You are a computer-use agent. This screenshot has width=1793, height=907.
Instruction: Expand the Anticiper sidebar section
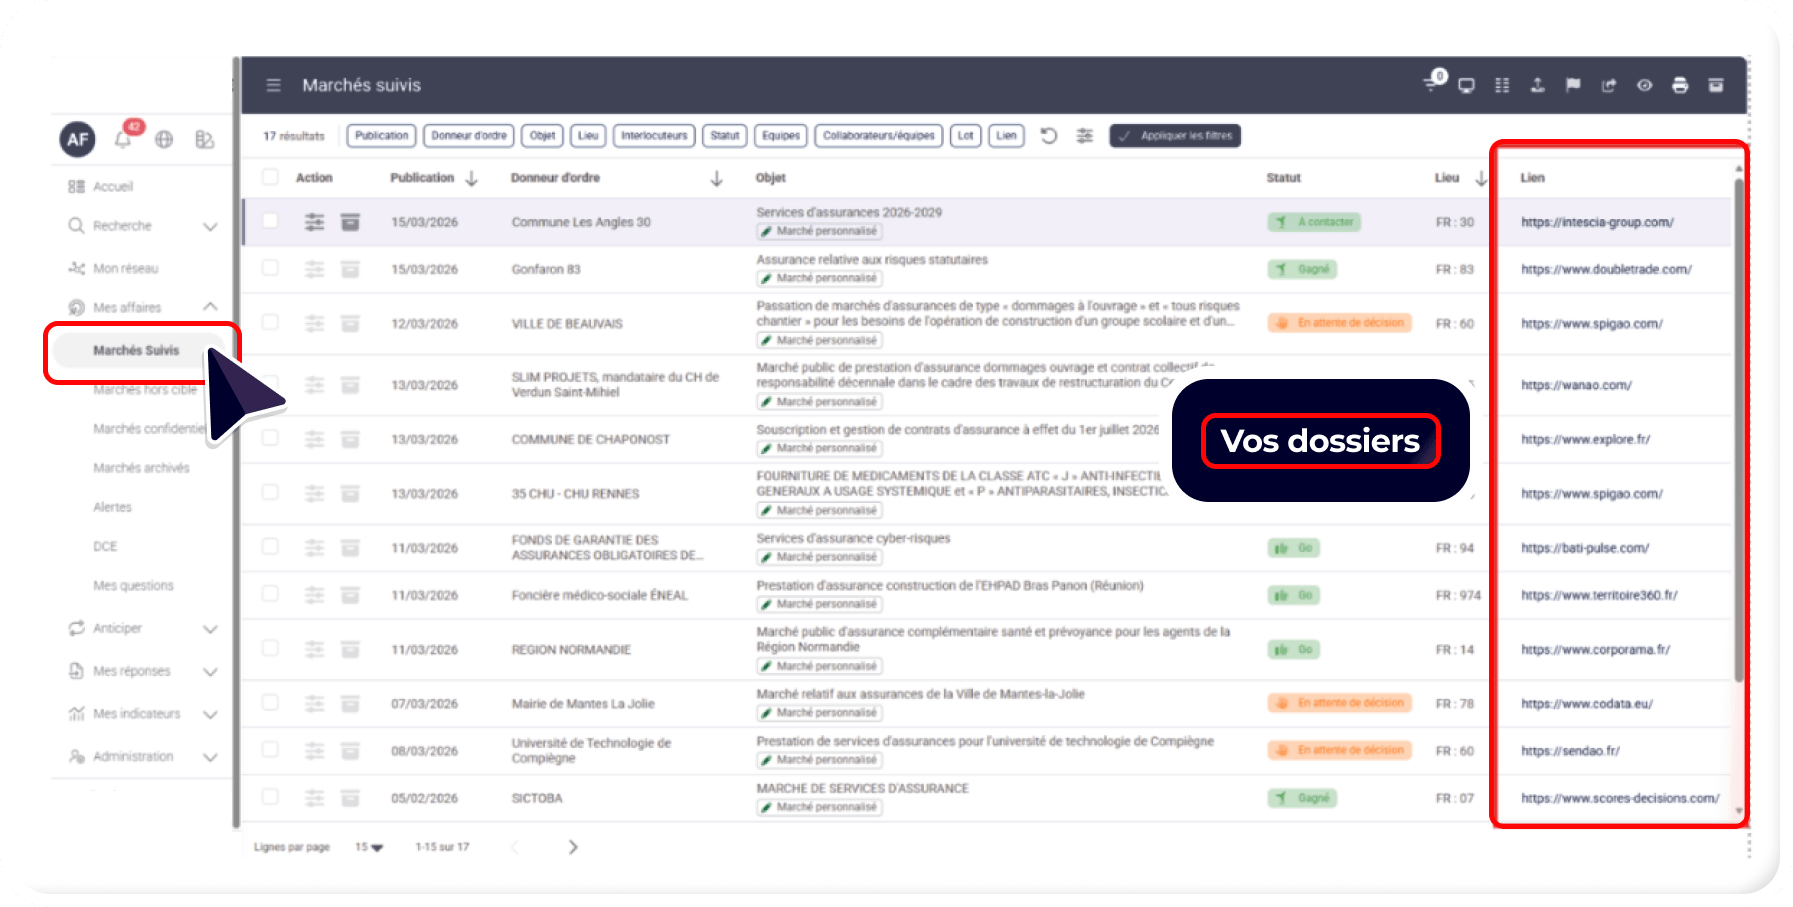click(x=210, y=629)
